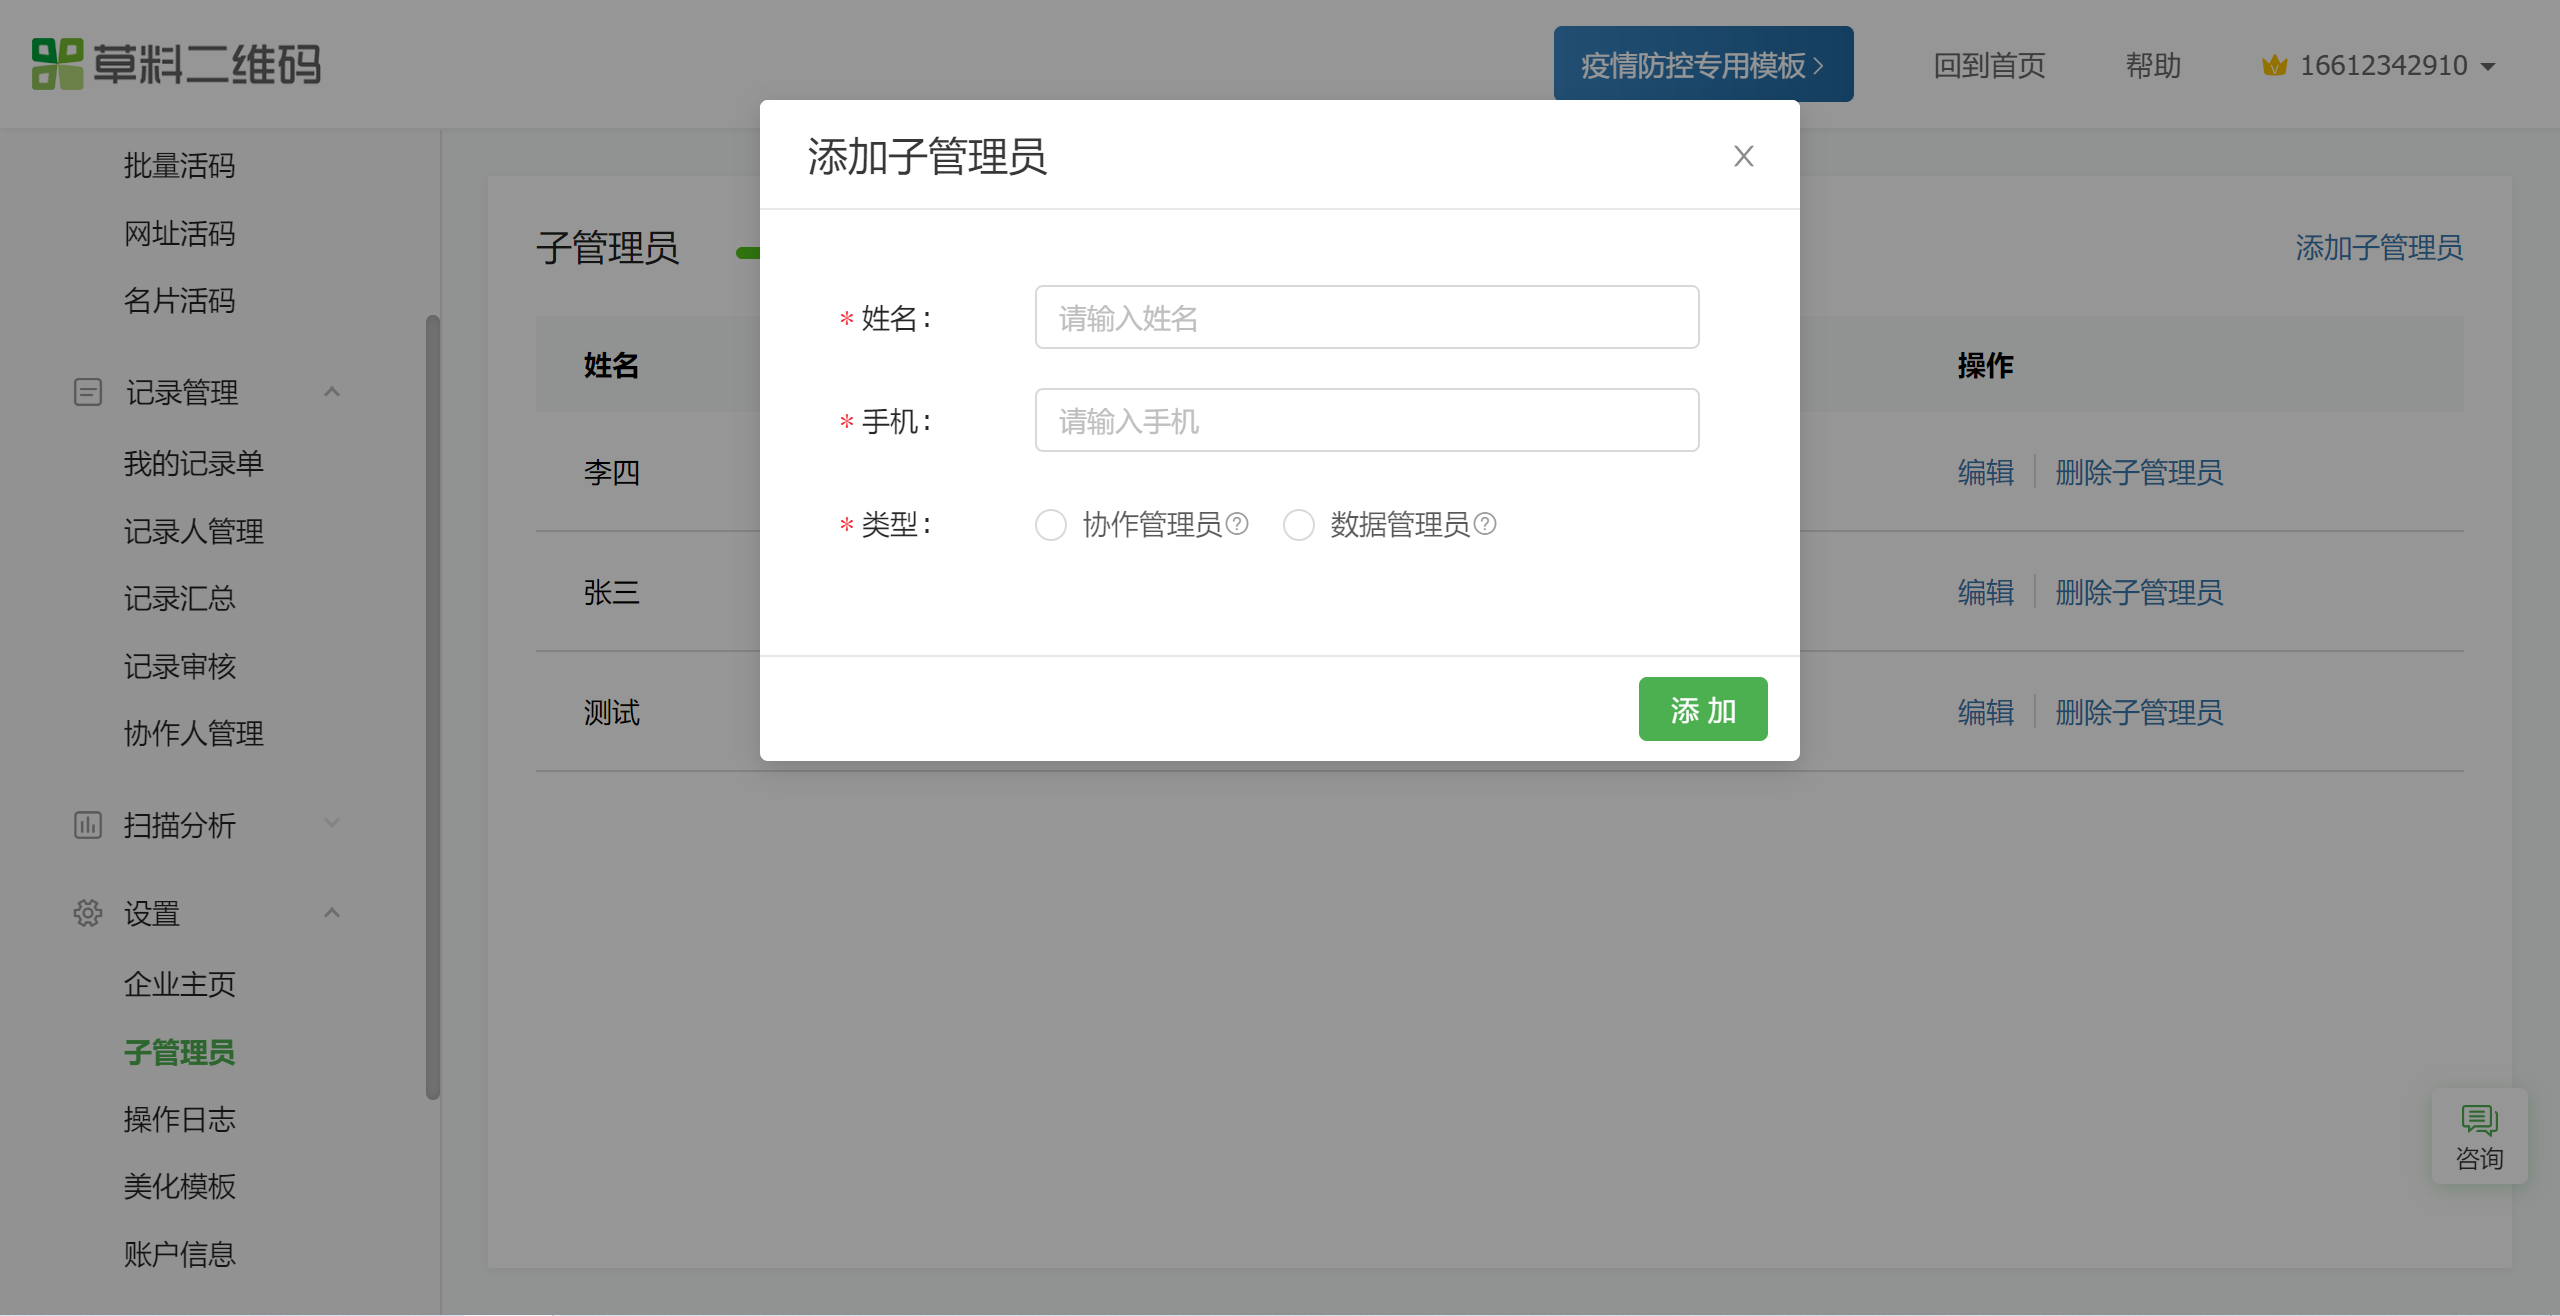Click 测试 name cell

(612, 713)
